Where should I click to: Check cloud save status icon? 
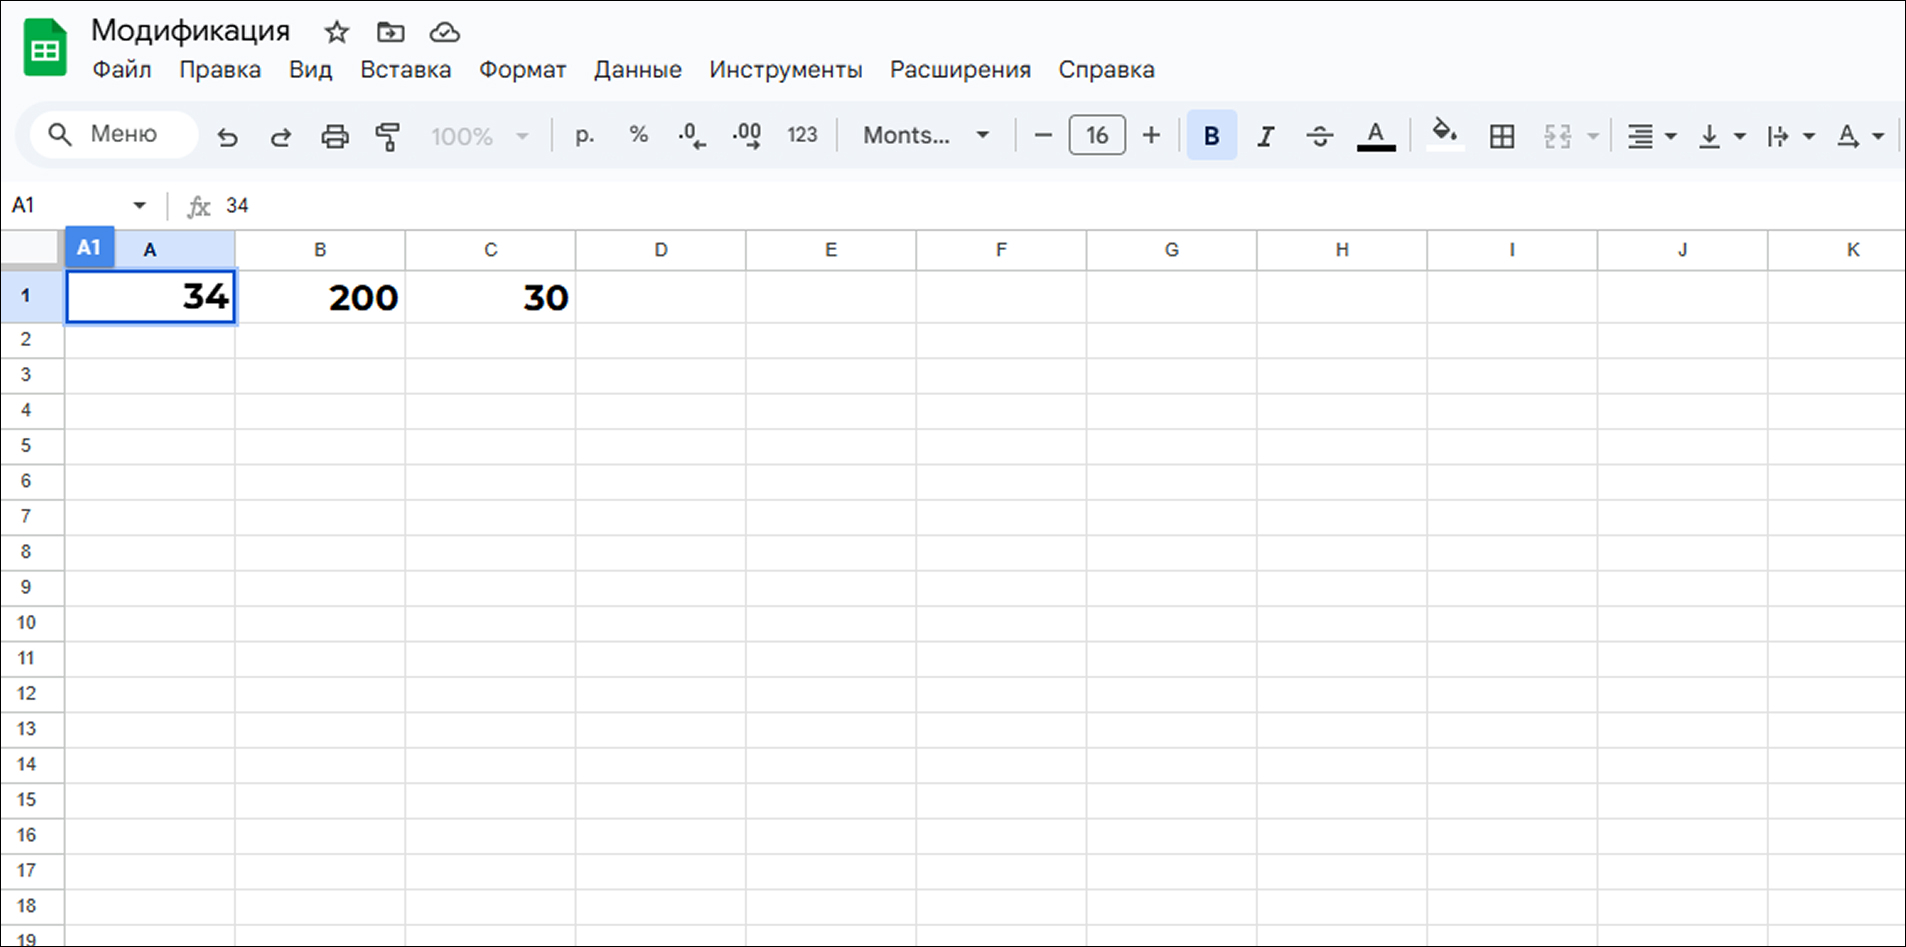445,32
